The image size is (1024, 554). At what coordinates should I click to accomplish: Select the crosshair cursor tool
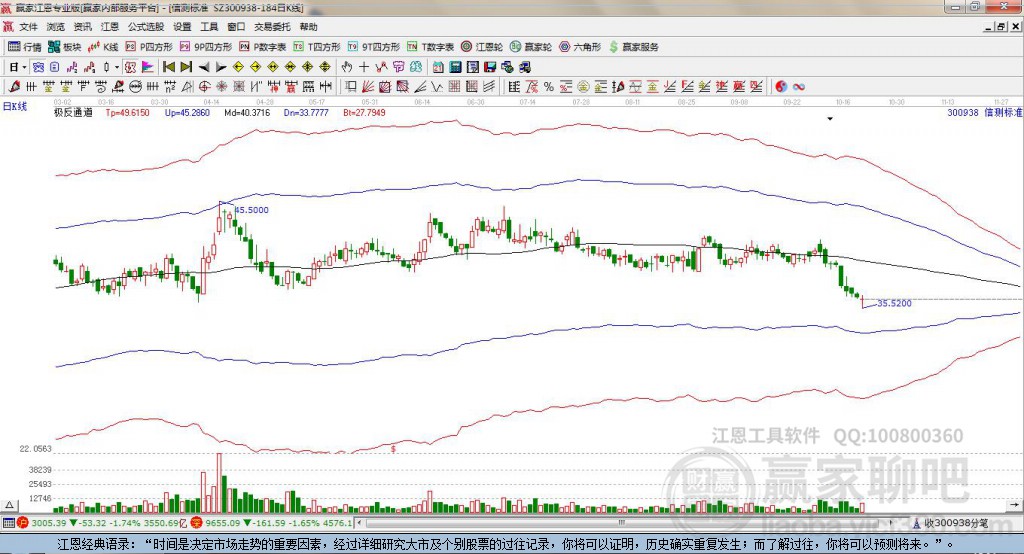pyautogui.click(x=364, y=67)
